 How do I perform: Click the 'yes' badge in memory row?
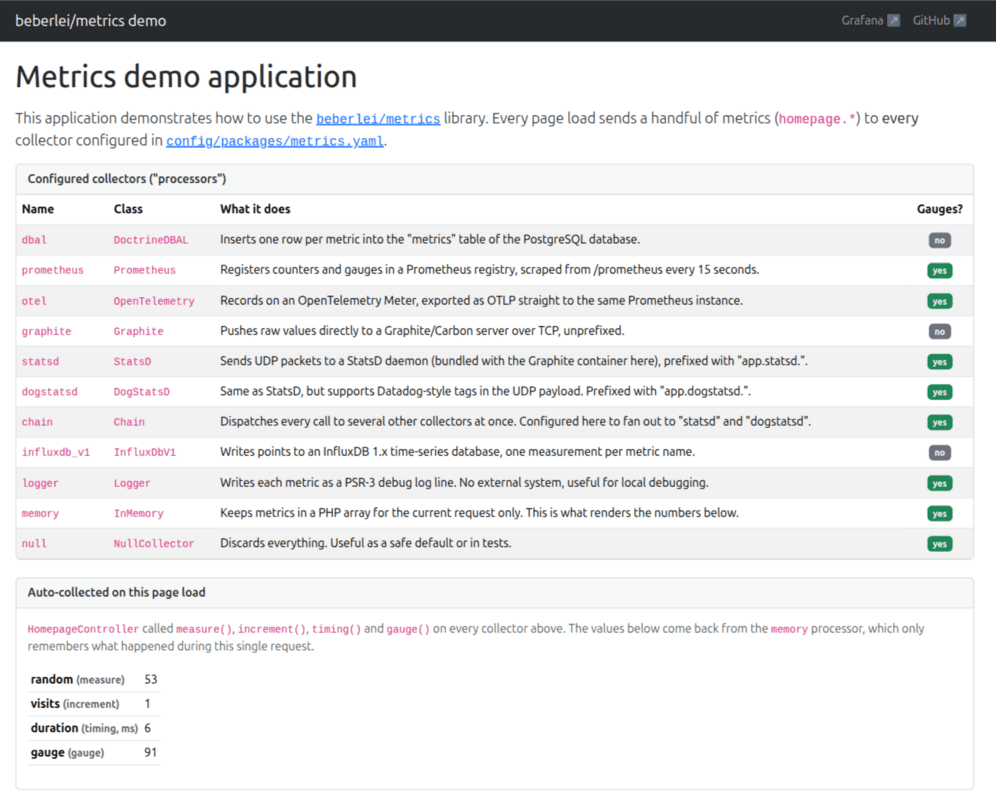coord(939,513)
